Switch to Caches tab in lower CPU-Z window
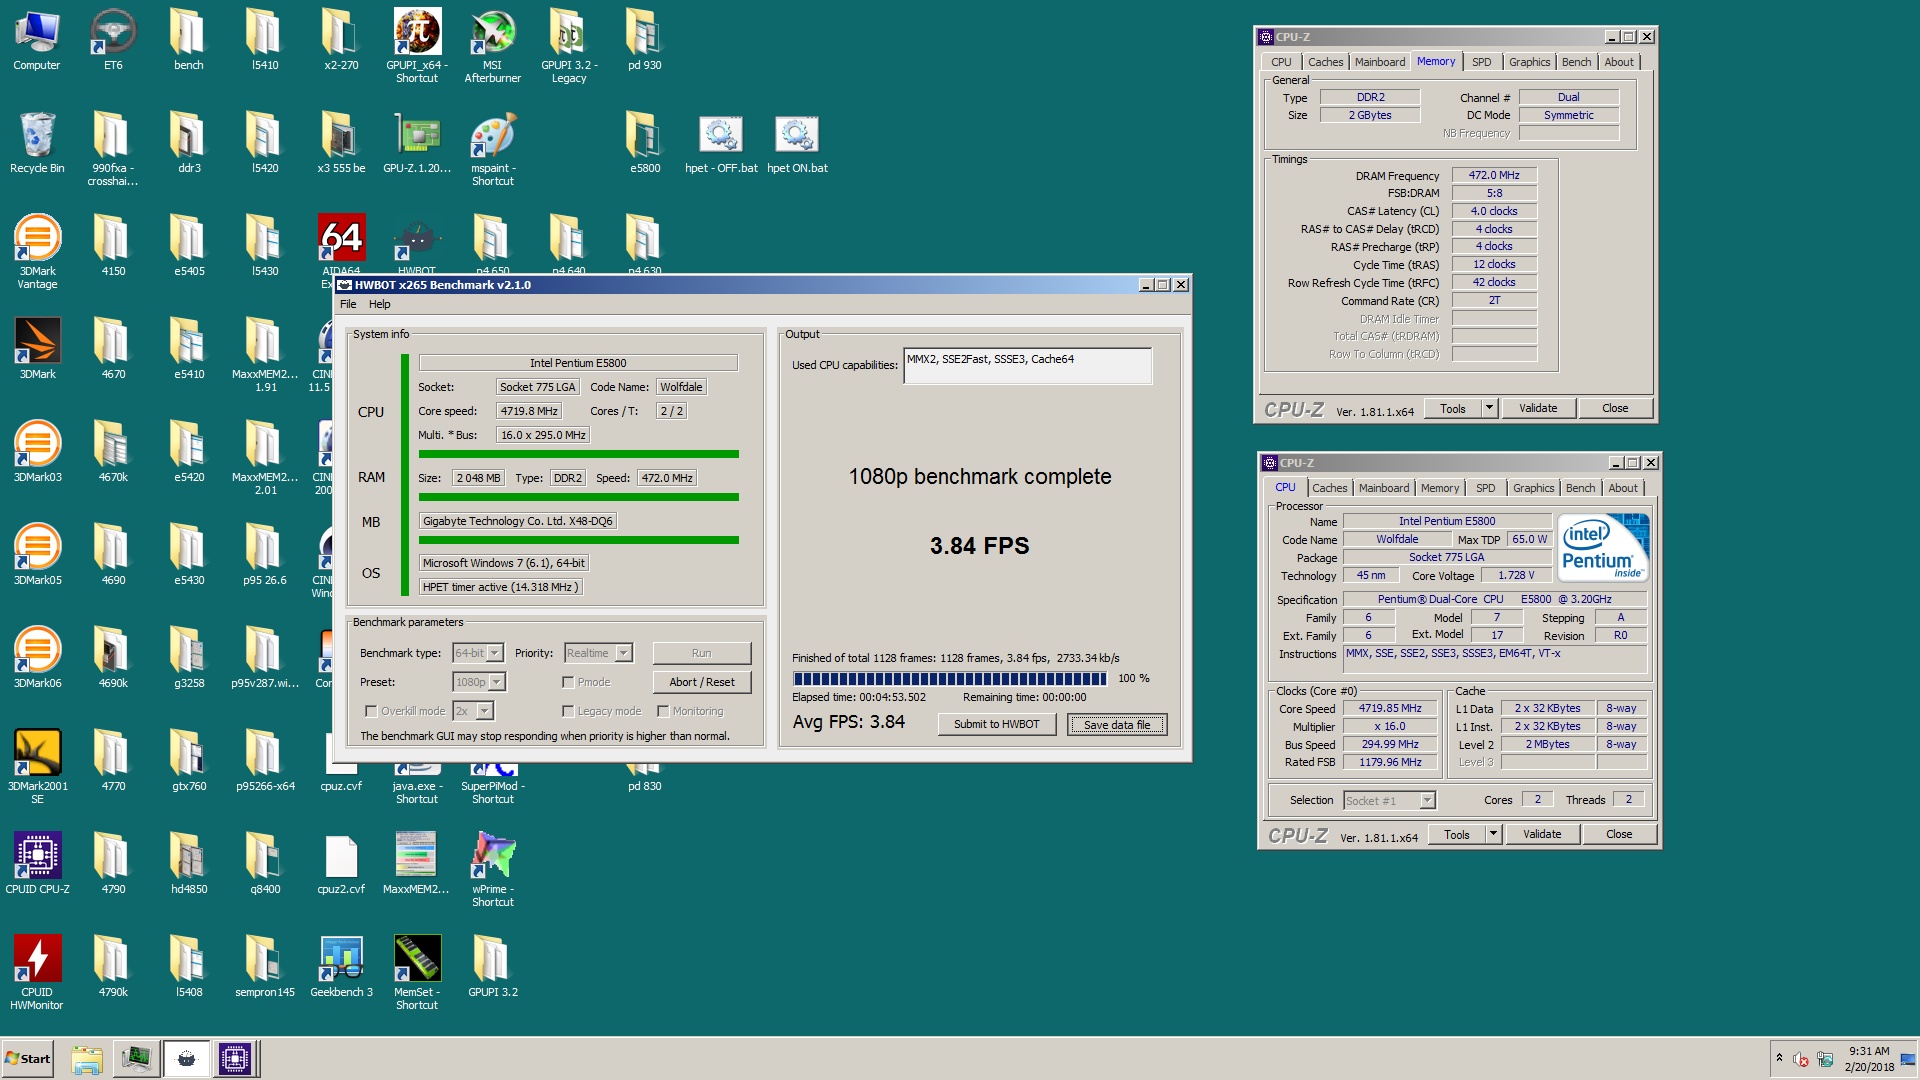 1329,488
